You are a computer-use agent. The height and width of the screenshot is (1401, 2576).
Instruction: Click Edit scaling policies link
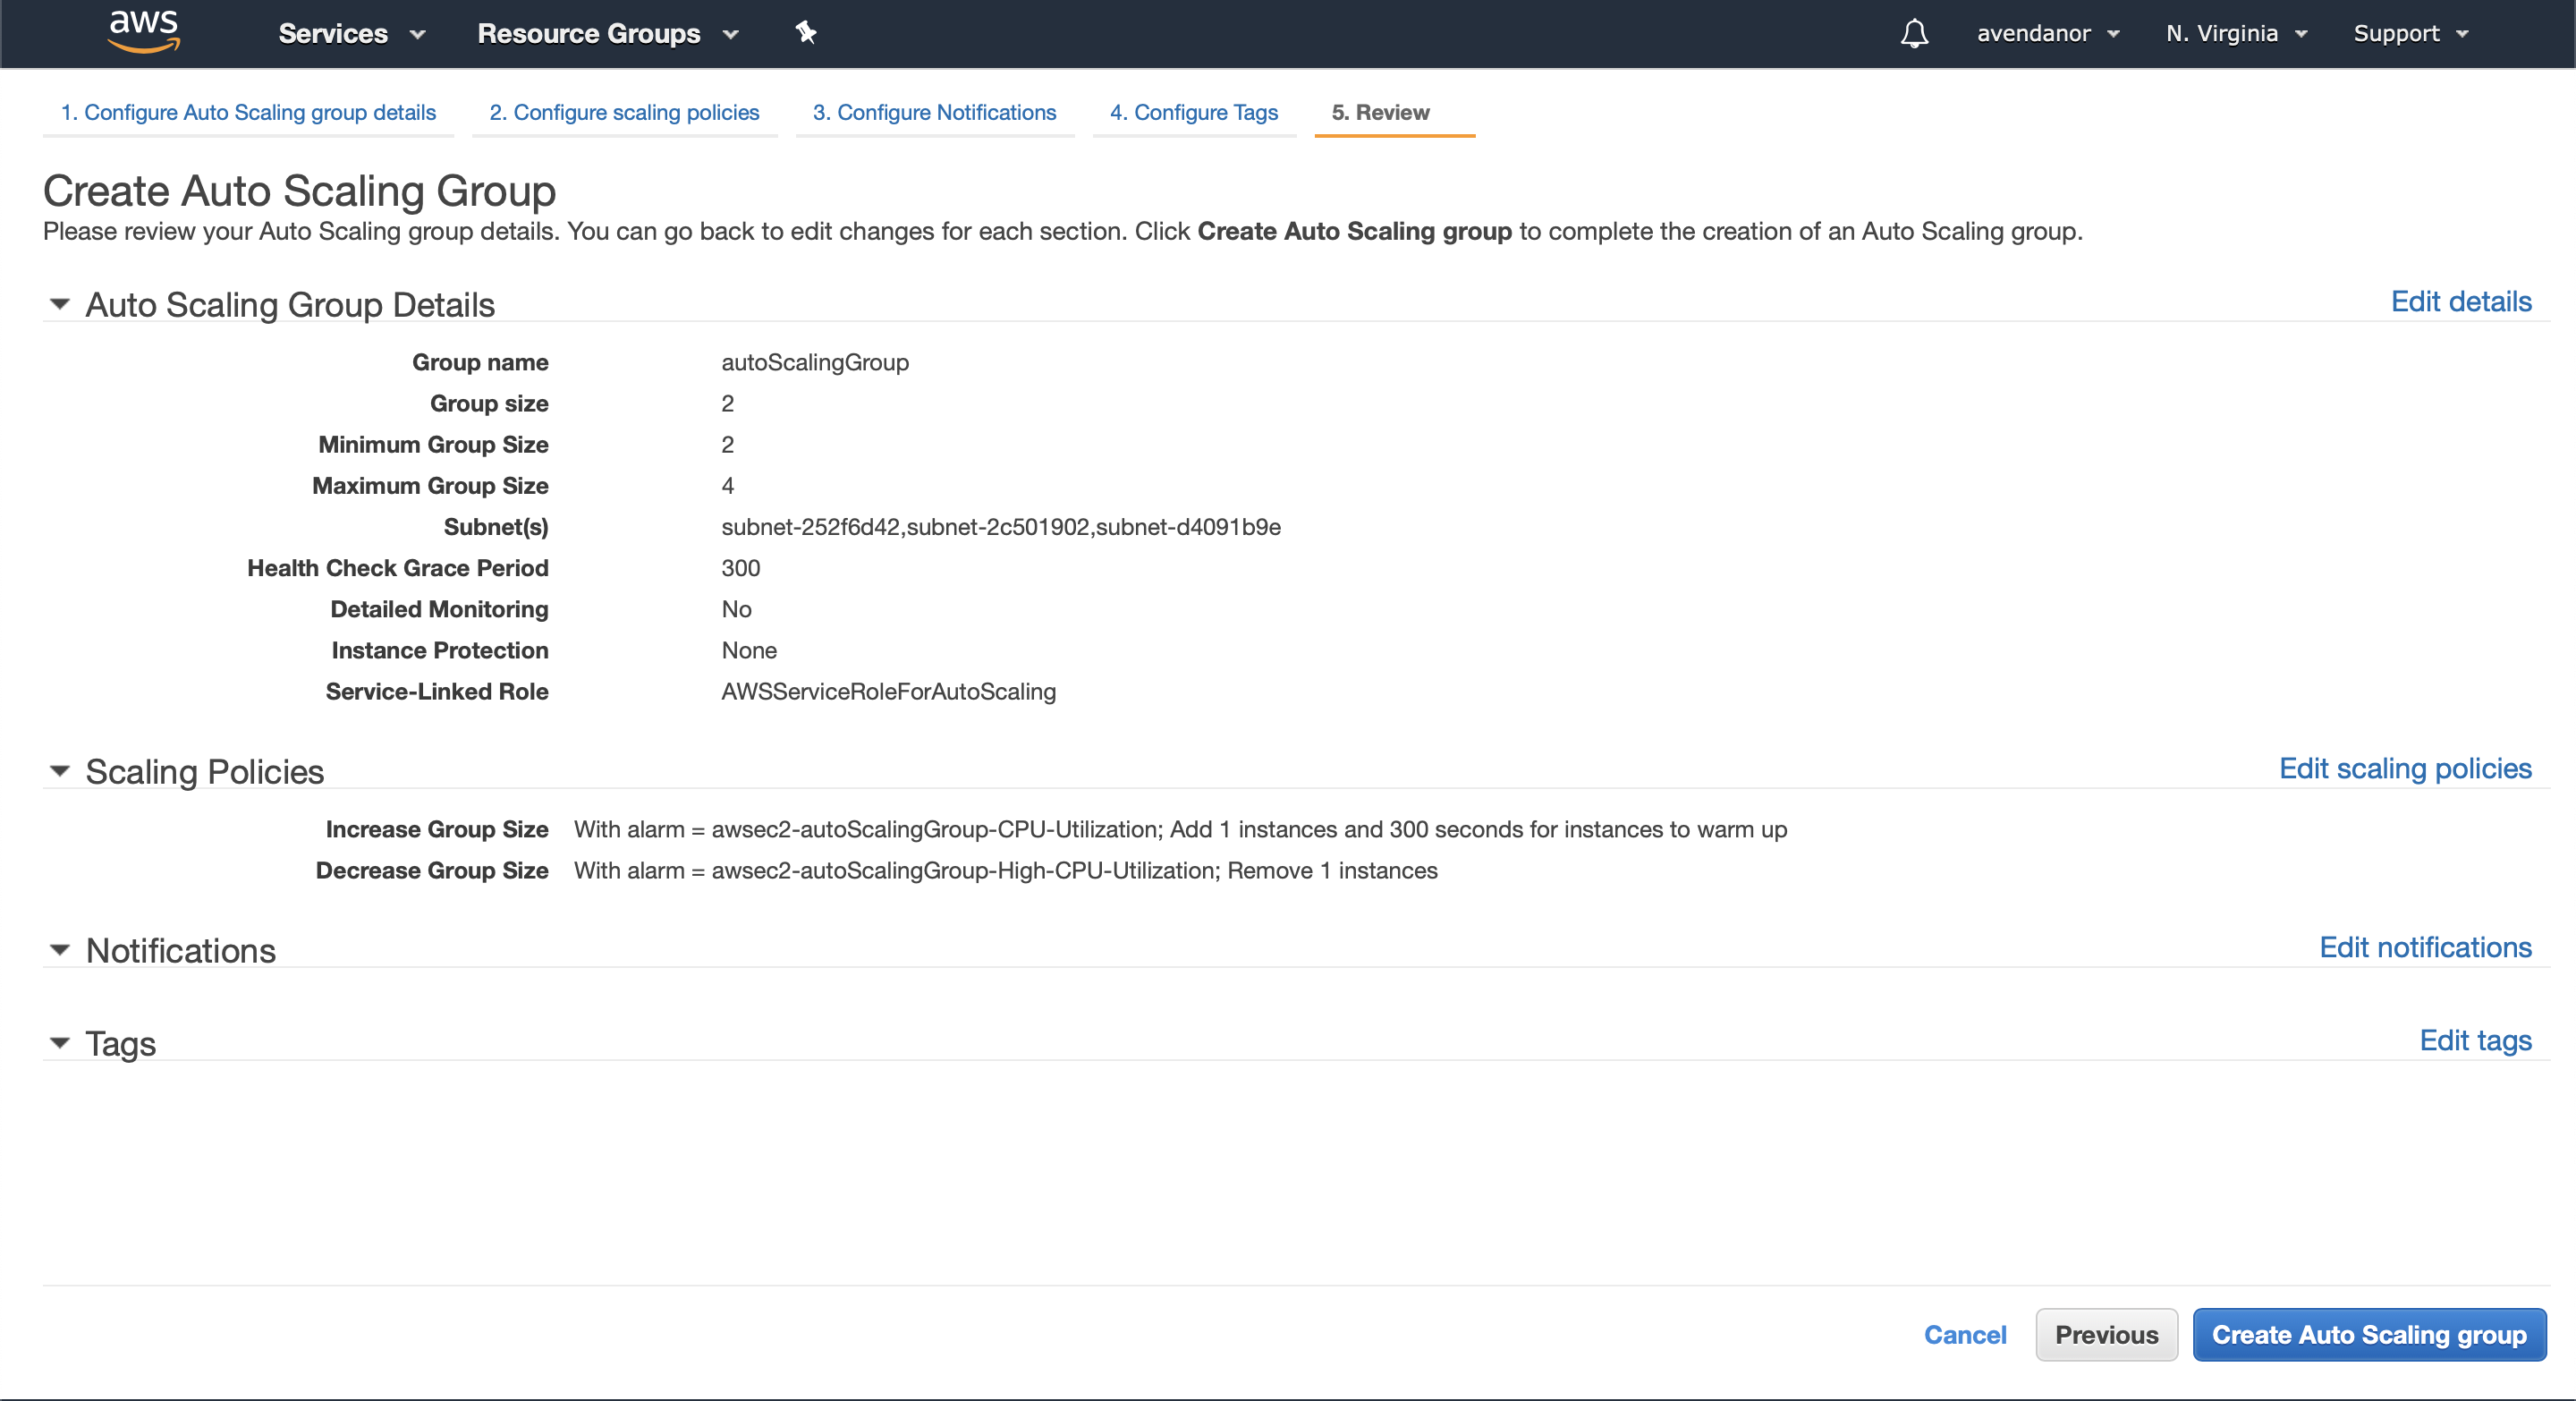tap(2405, 768)
